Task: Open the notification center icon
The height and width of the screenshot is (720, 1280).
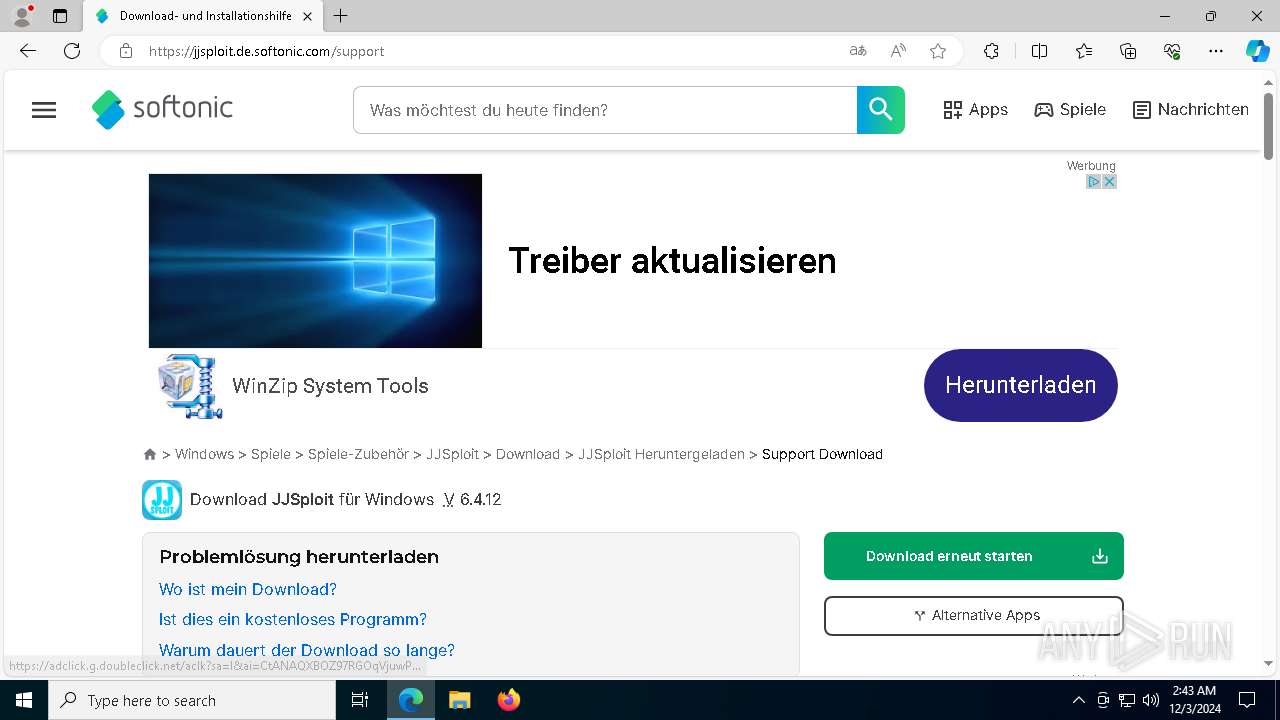Action: click(1247, 700)
